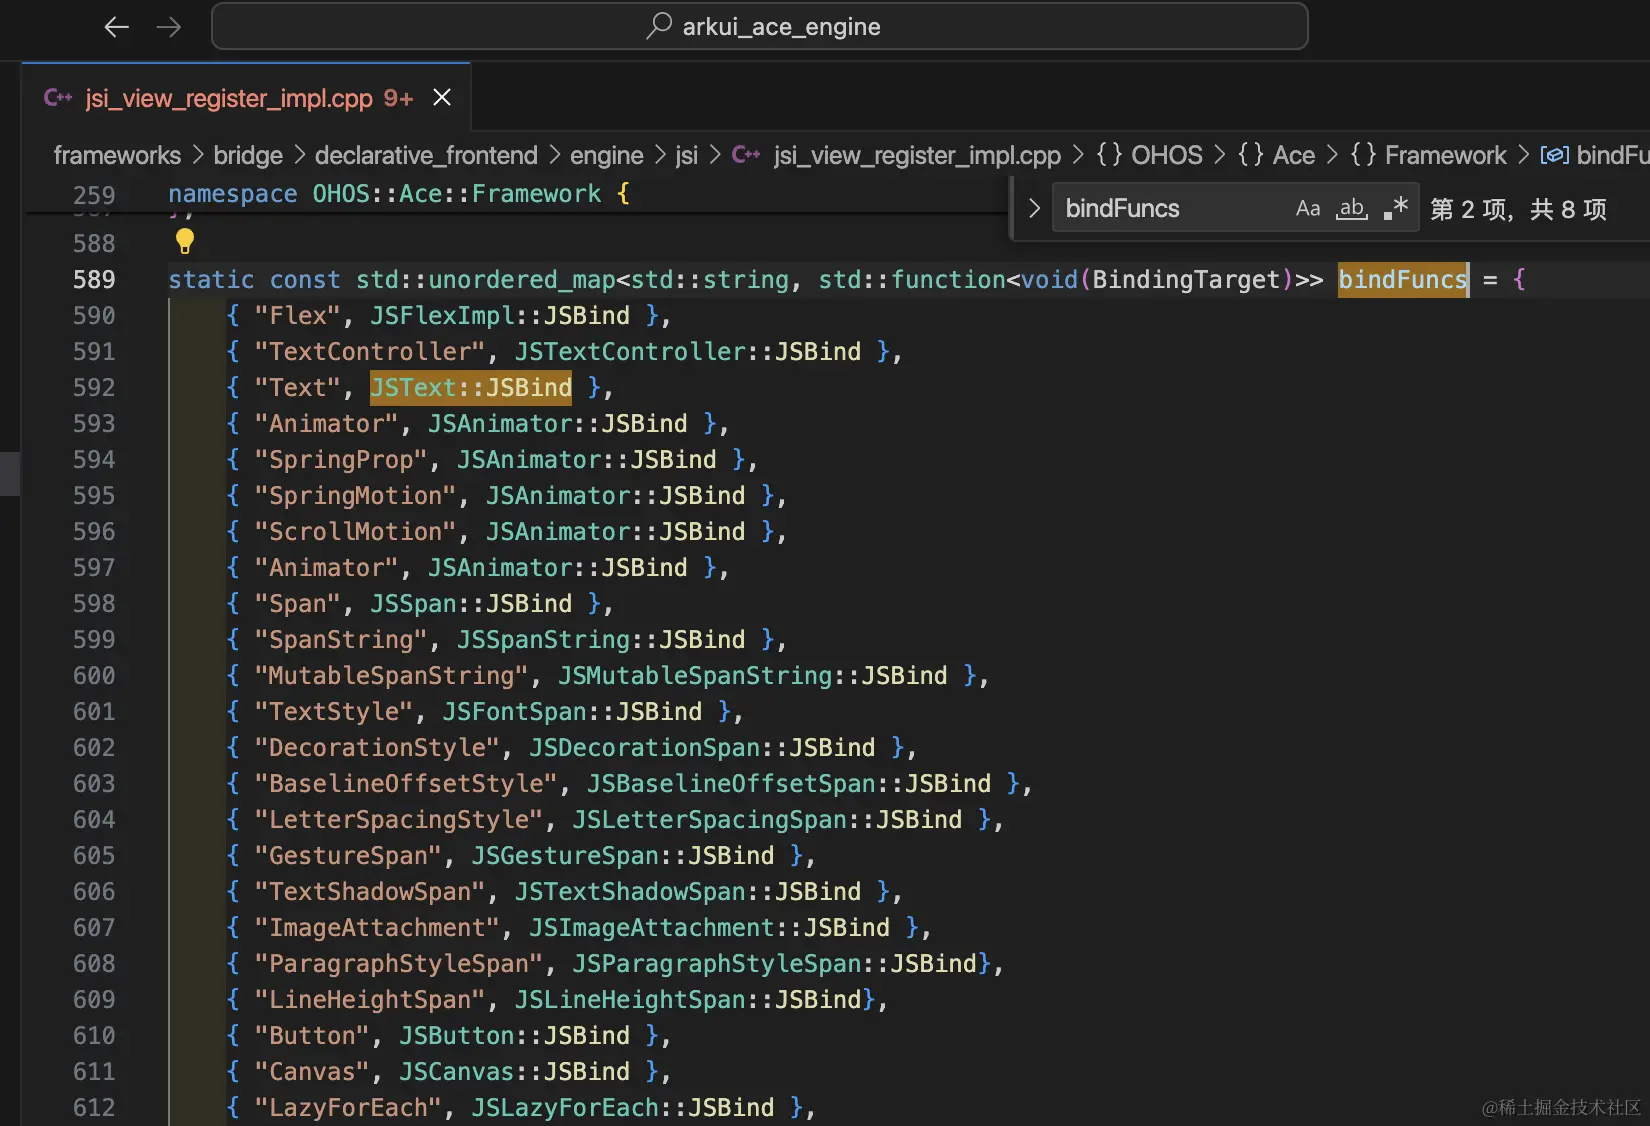
Task: Click JSSpan::JSBind on line 598
Action: [x=471, y=603]
